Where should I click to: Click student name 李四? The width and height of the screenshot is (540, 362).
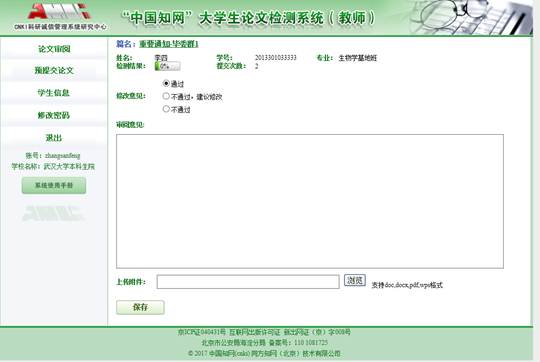[160, 58]
